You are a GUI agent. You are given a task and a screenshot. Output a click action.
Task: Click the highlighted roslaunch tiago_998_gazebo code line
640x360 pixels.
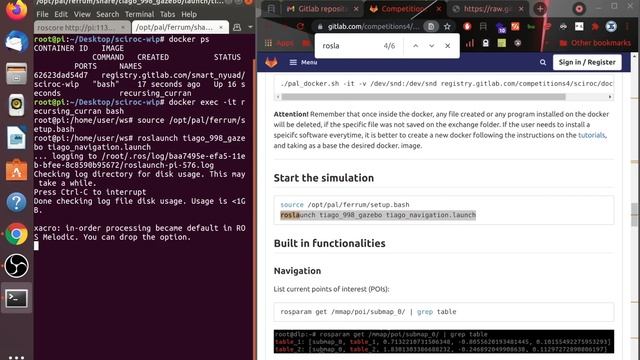point(378,215)
